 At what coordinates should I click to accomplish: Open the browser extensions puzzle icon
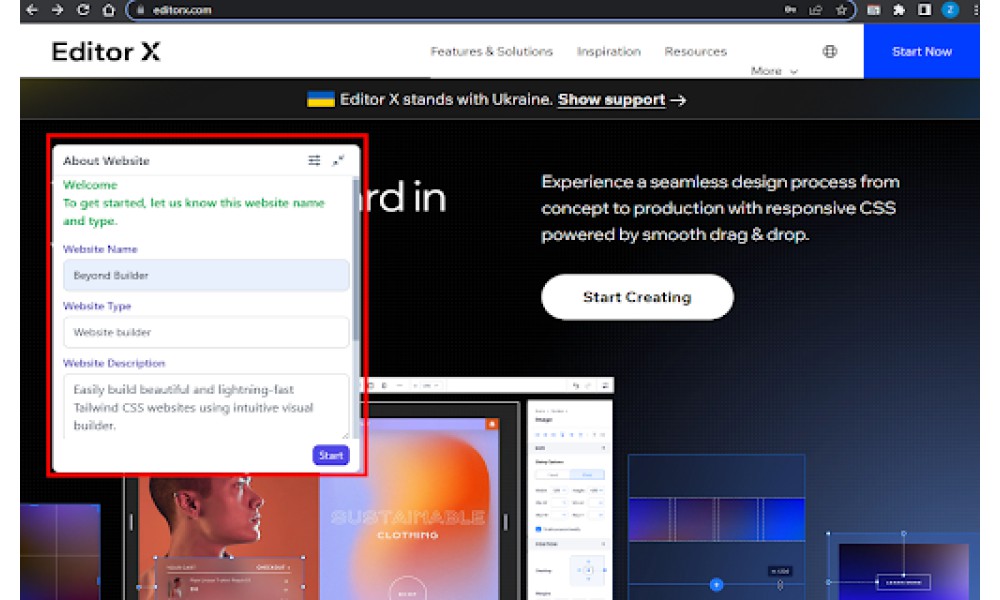[899, 10]
